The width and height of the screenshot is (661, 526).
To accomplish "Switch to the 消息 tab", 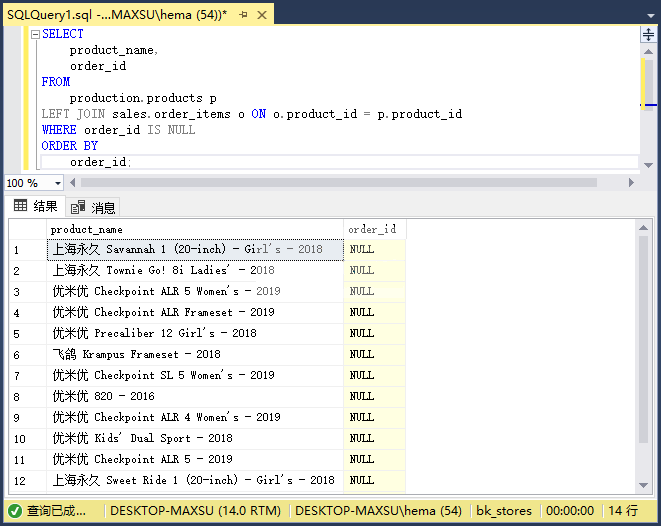I will pyautogui.click(x=93, y=207).
